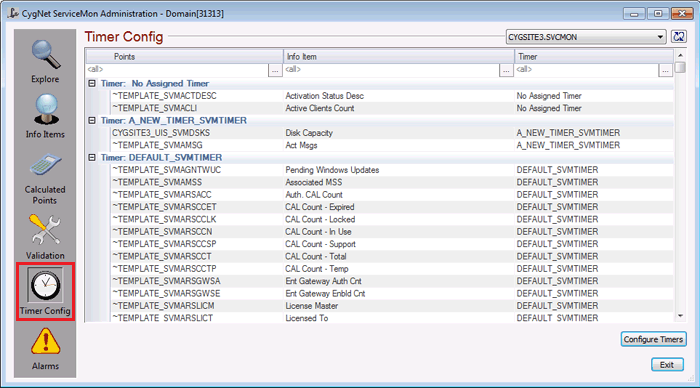The height and width of the screenshot is (388, 700).
Task: Sort by the Info Item column header
Action: tap(399, 57)
